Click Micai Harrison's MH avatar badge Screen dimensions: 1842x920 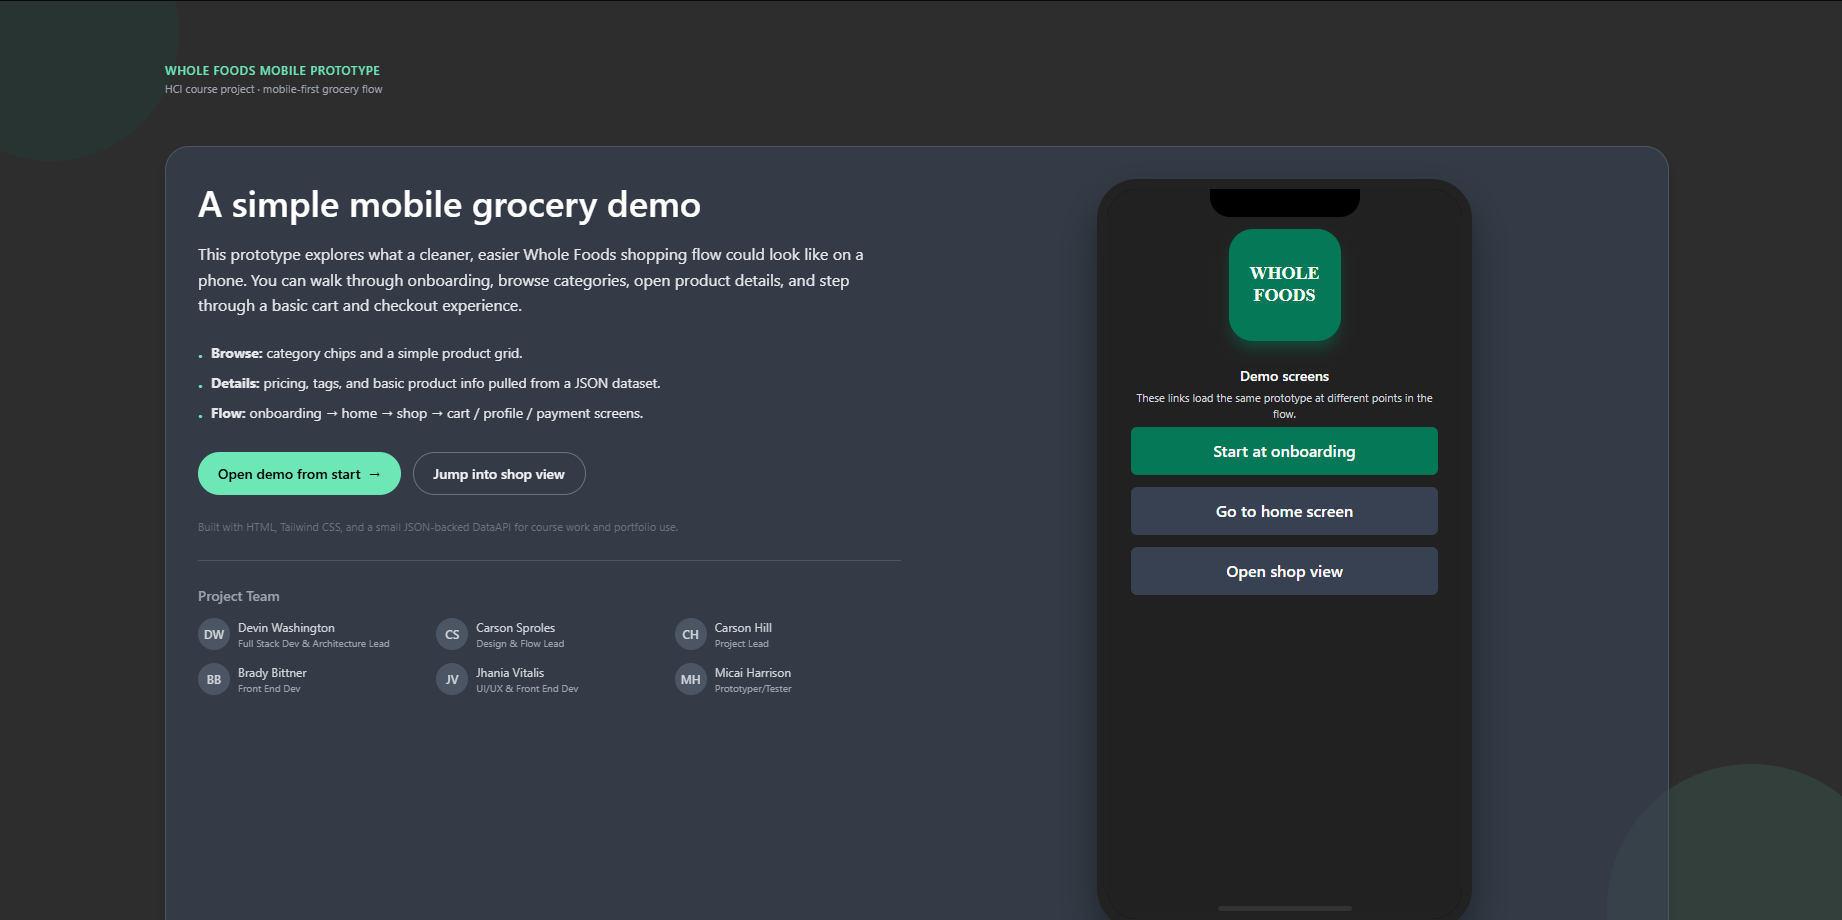click(x=690, y=679)
